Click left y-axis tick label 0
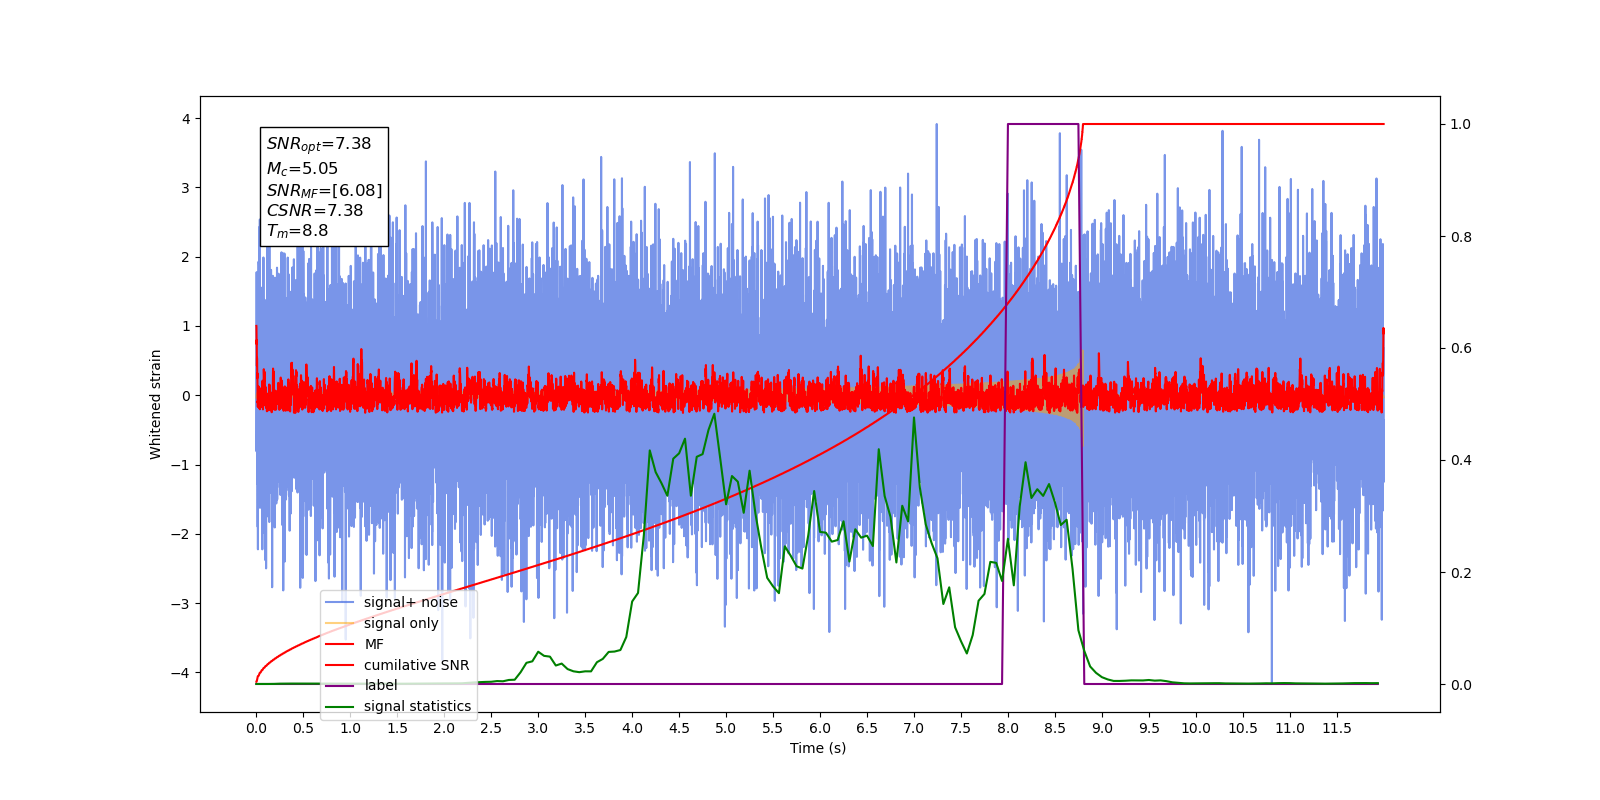The image size is (1600, 800). click(186, 396)
